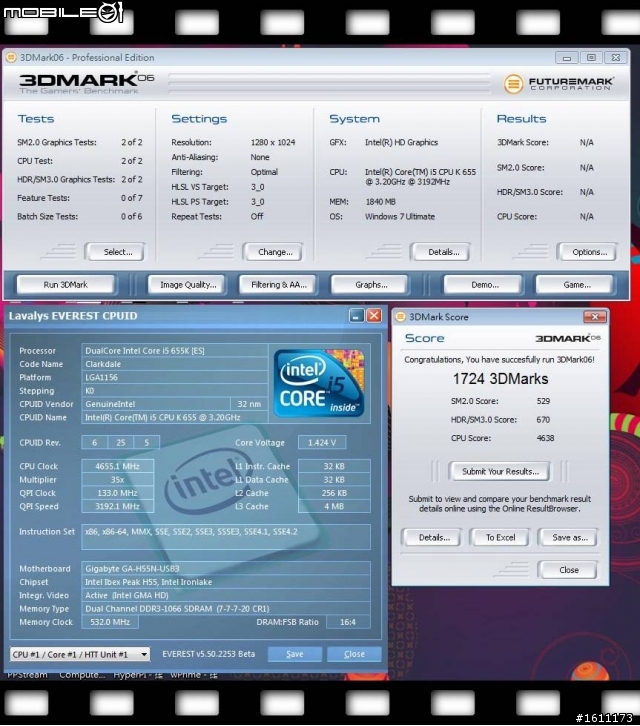
Task: Start the Game mode
Action: point(577,285)
